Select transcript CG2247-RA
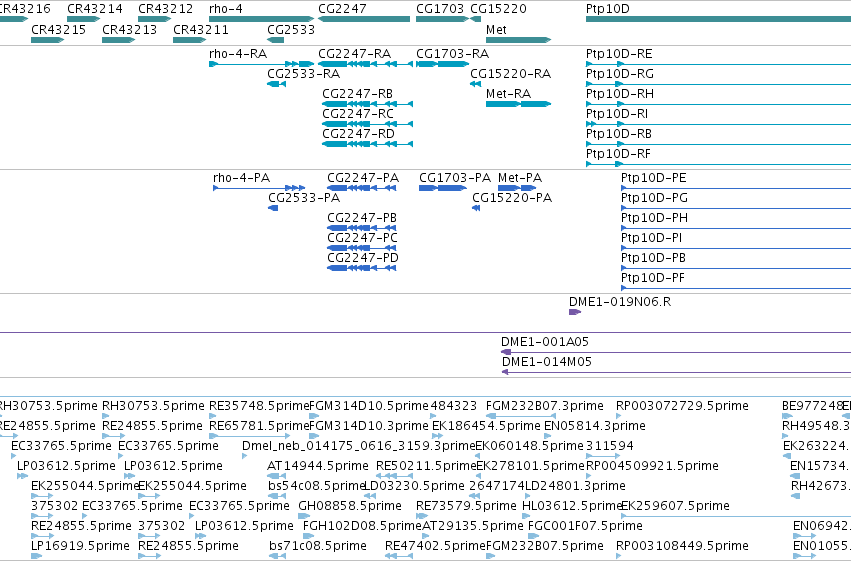Screen dimensions: 851x561 [x=354, y=54]
